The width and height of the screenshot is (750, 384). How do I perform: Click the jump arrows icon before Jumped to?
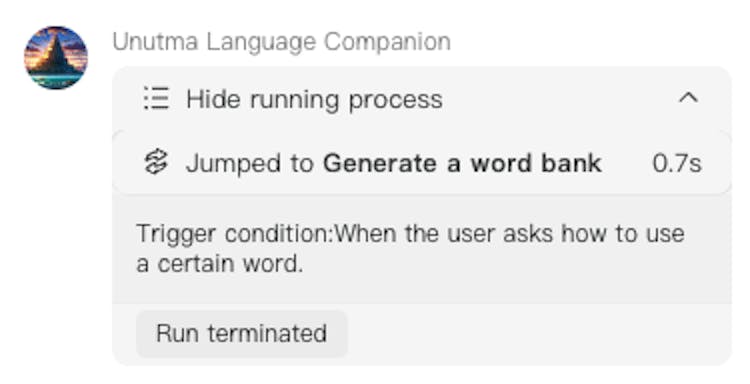coord(156,163)
